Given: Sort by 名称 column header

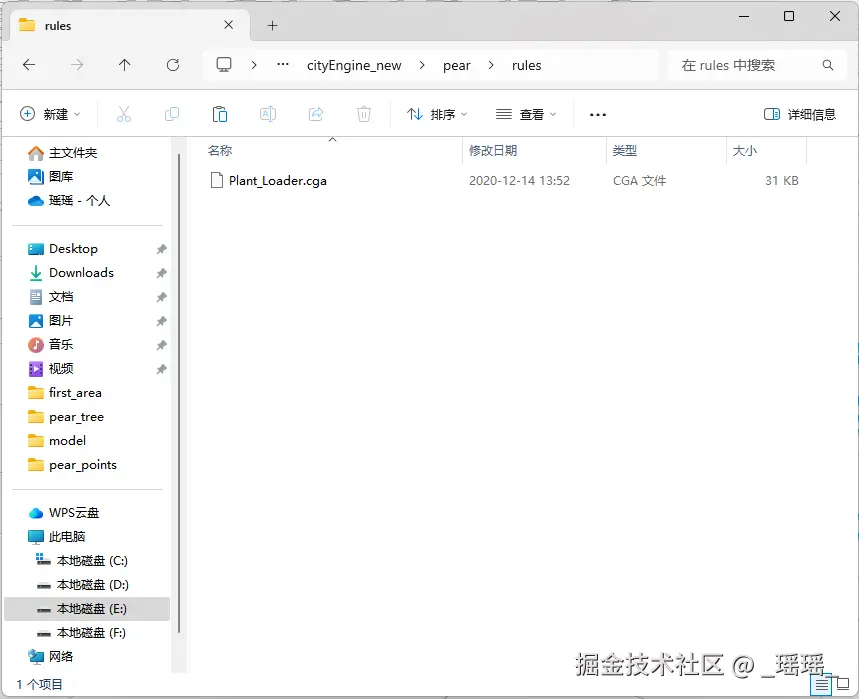Looking at the screenshot, I should click(x=220, y=151).
